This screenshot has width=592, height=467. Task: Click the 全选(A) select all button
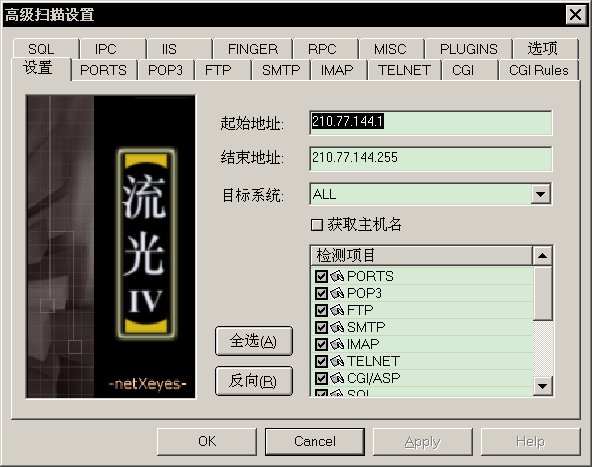(x=254, y=341)
